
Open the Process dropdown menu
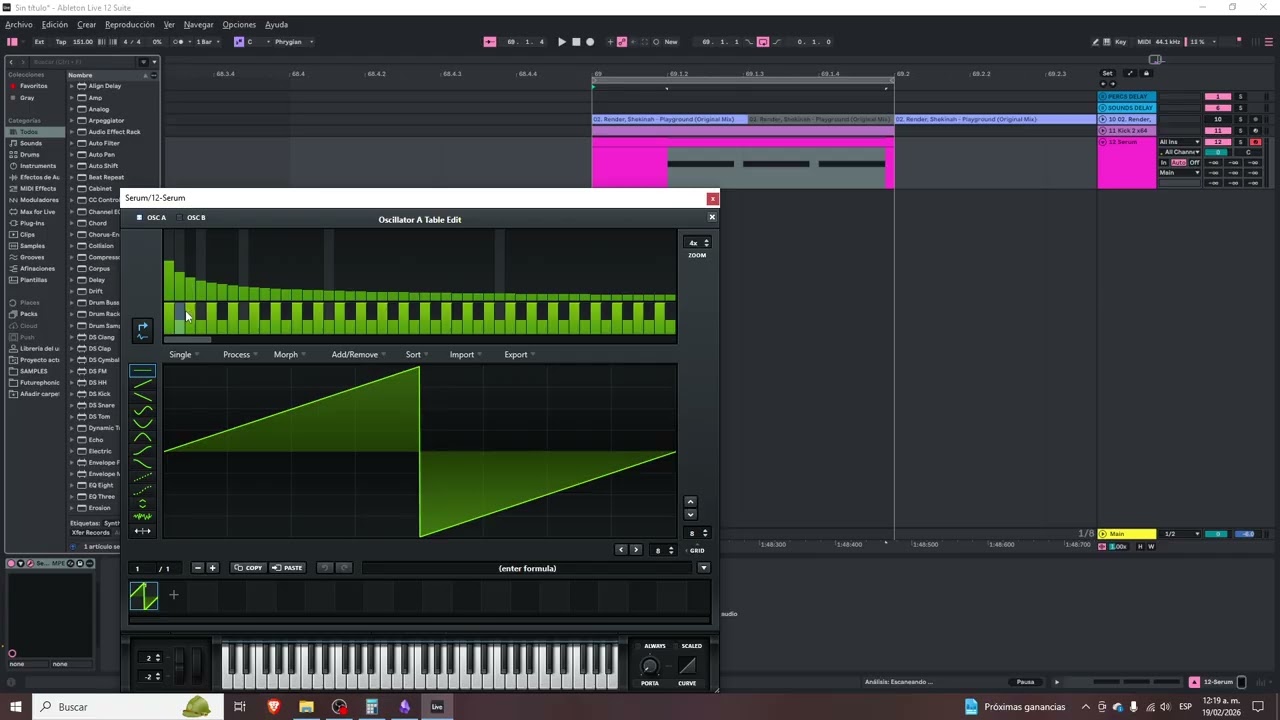tap(240, 354)
